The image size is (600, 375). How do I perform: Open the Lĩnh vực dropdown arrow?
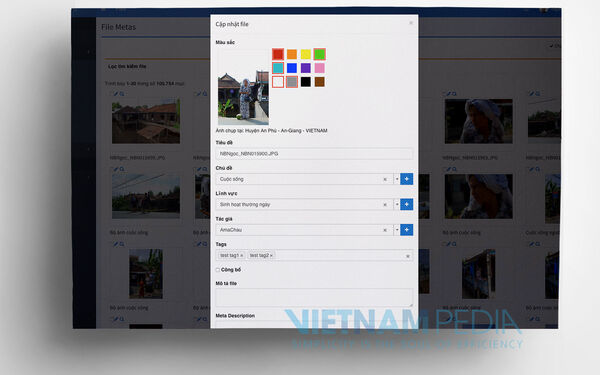[397, 204]
